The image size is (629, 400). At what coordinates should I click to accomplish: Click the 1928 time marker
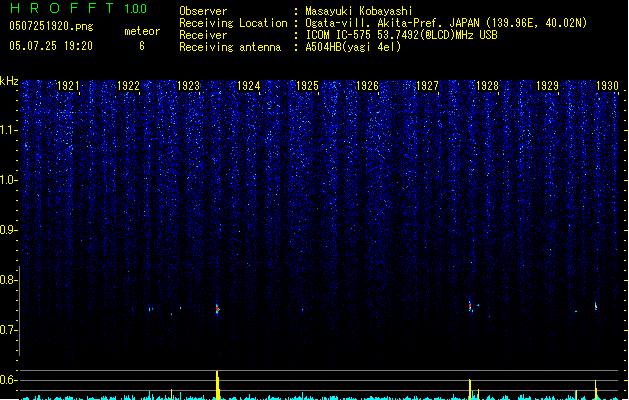[x=487, y=86]
